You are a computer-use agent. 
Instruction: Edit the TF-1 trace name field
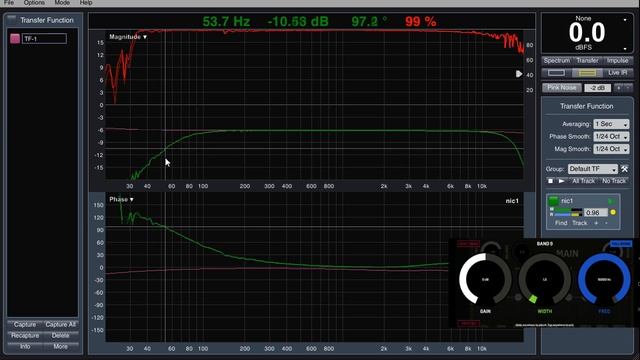tap(44, 39)
